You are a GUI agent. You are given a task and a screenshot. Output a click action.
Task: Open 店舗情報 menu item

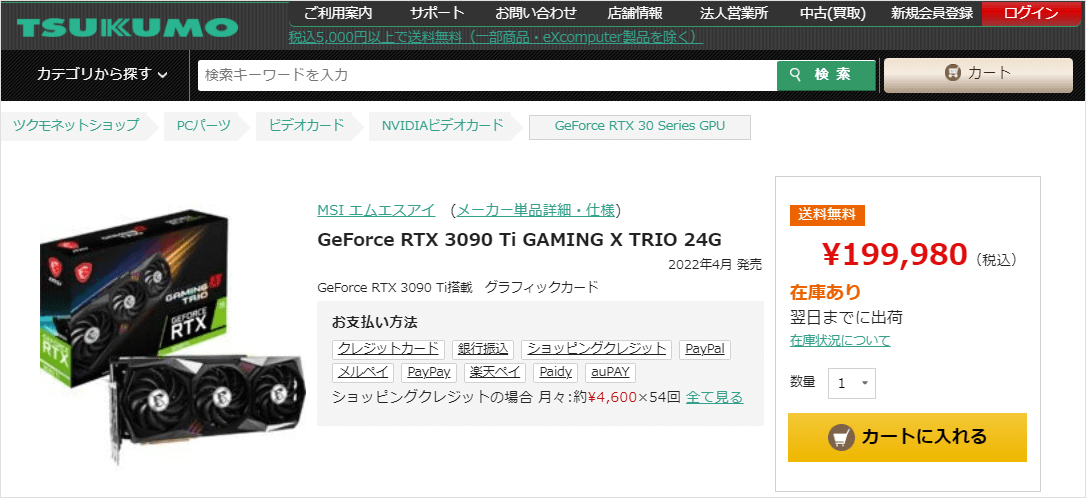(635, 12)
